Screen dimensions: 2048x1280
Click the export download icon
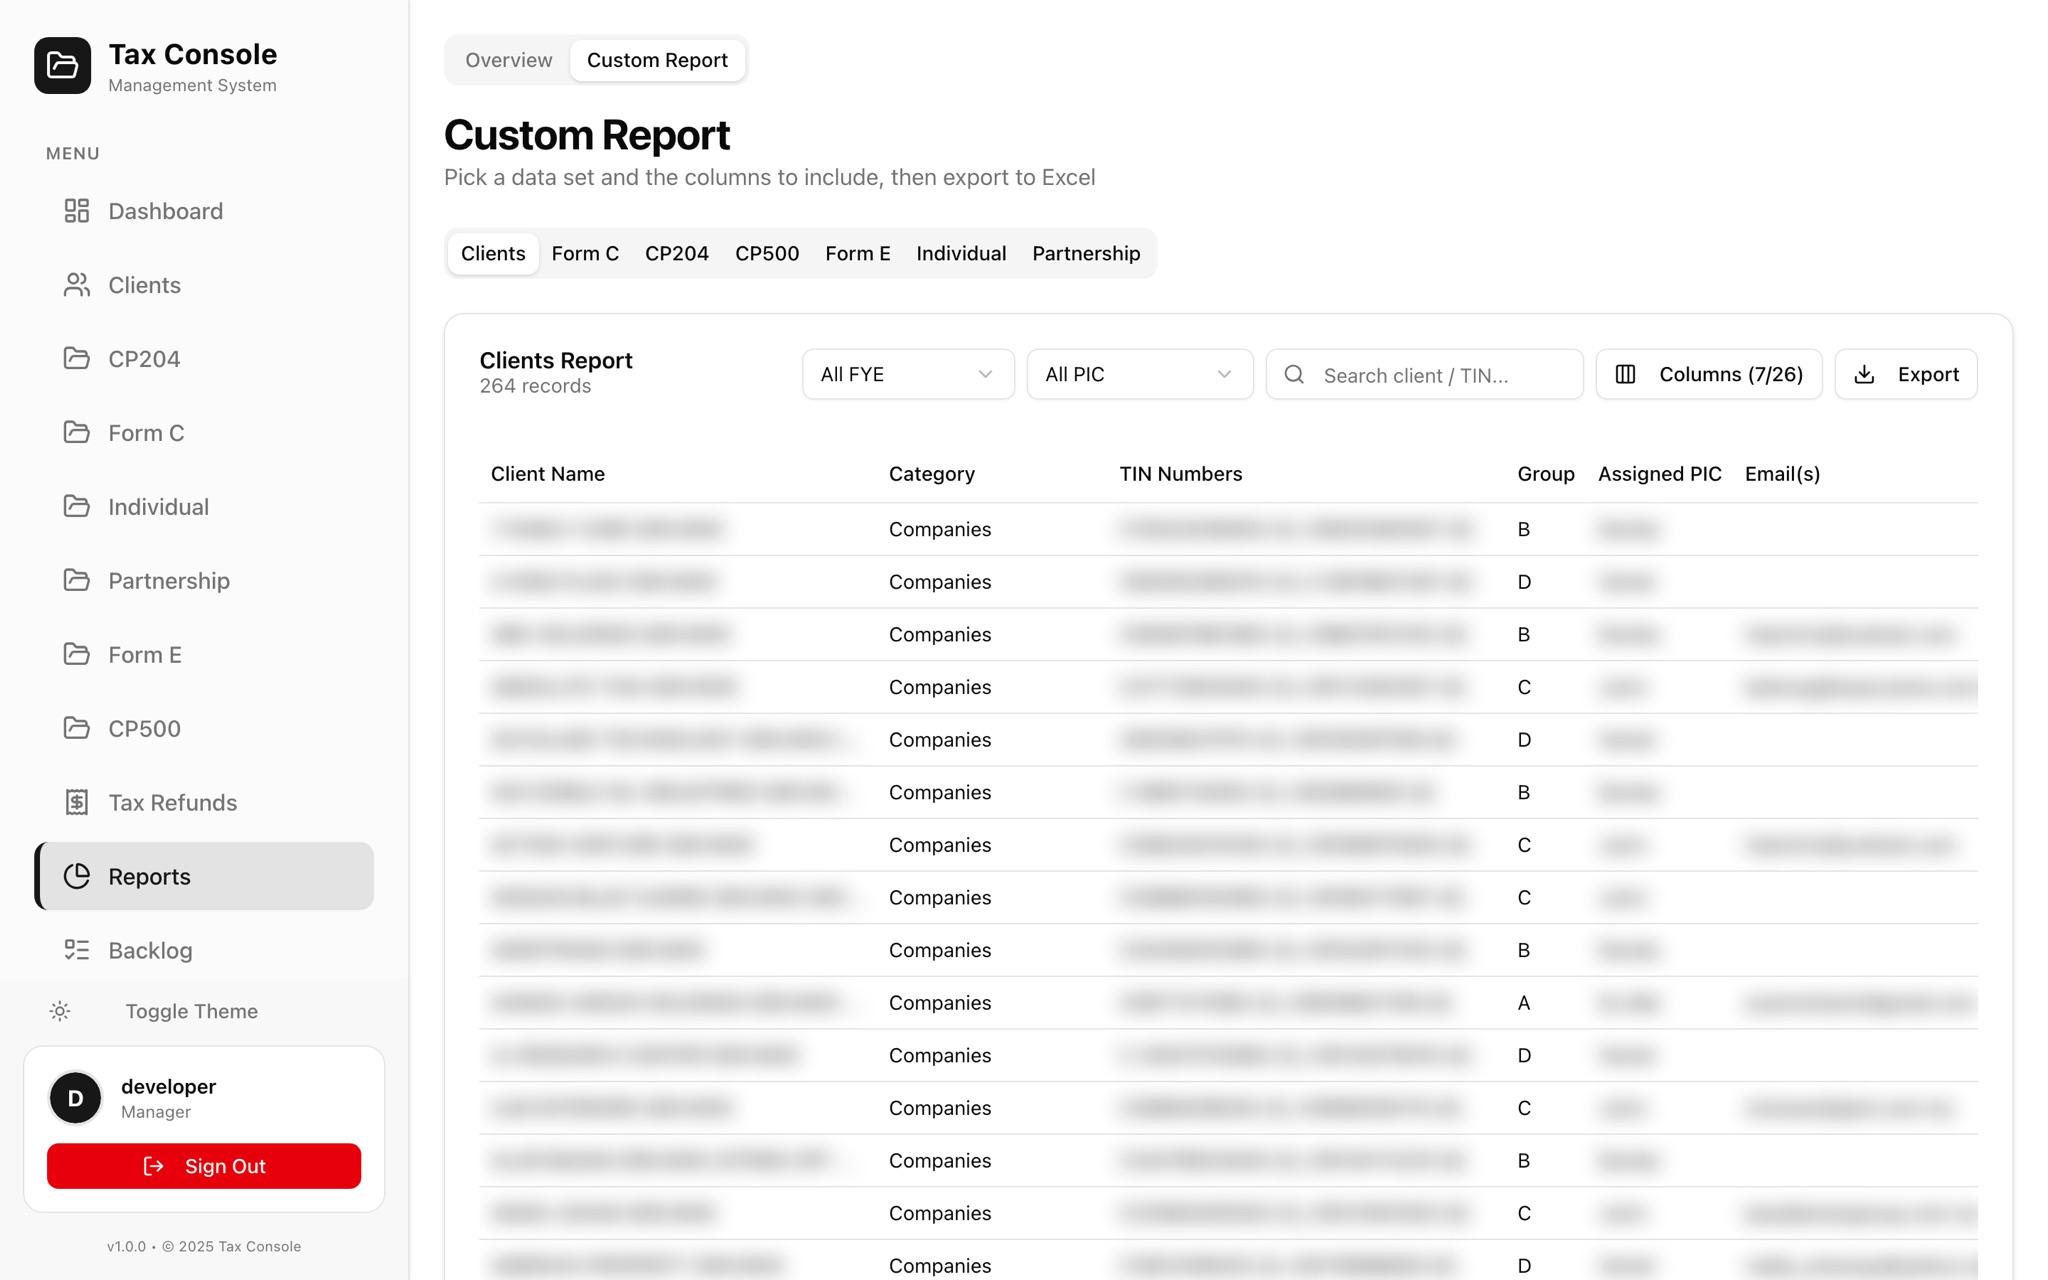tap(1864, 375)
